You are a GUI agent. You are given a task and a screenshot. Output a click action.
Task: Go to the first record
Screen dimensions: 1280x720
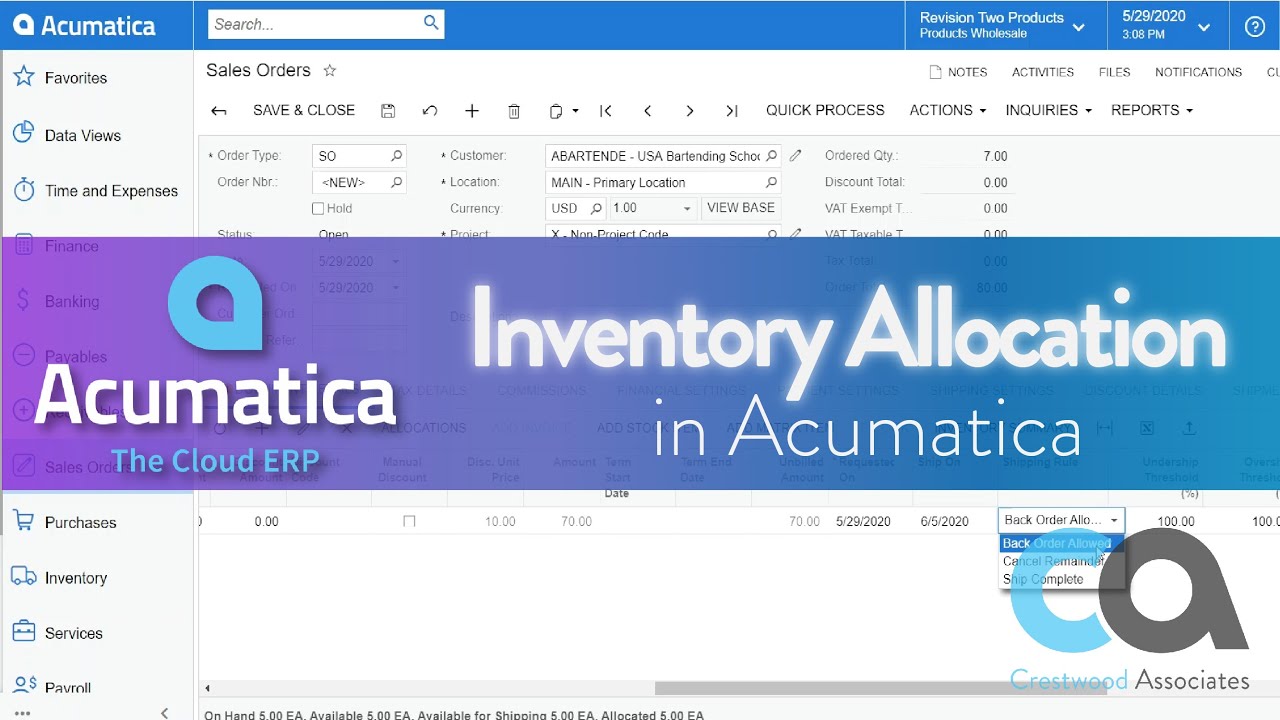[x=606, y=111]
